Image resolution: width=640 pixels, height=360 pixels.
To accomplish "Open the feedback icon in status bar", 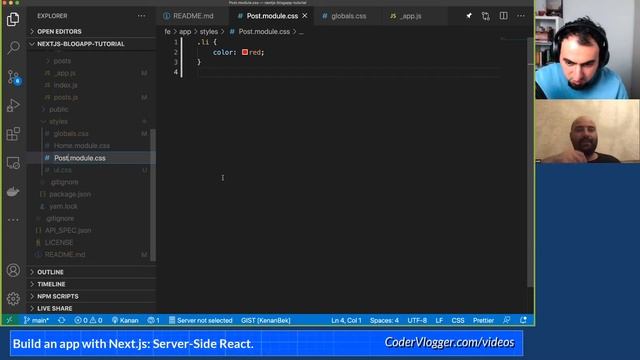I will (507, 320).
